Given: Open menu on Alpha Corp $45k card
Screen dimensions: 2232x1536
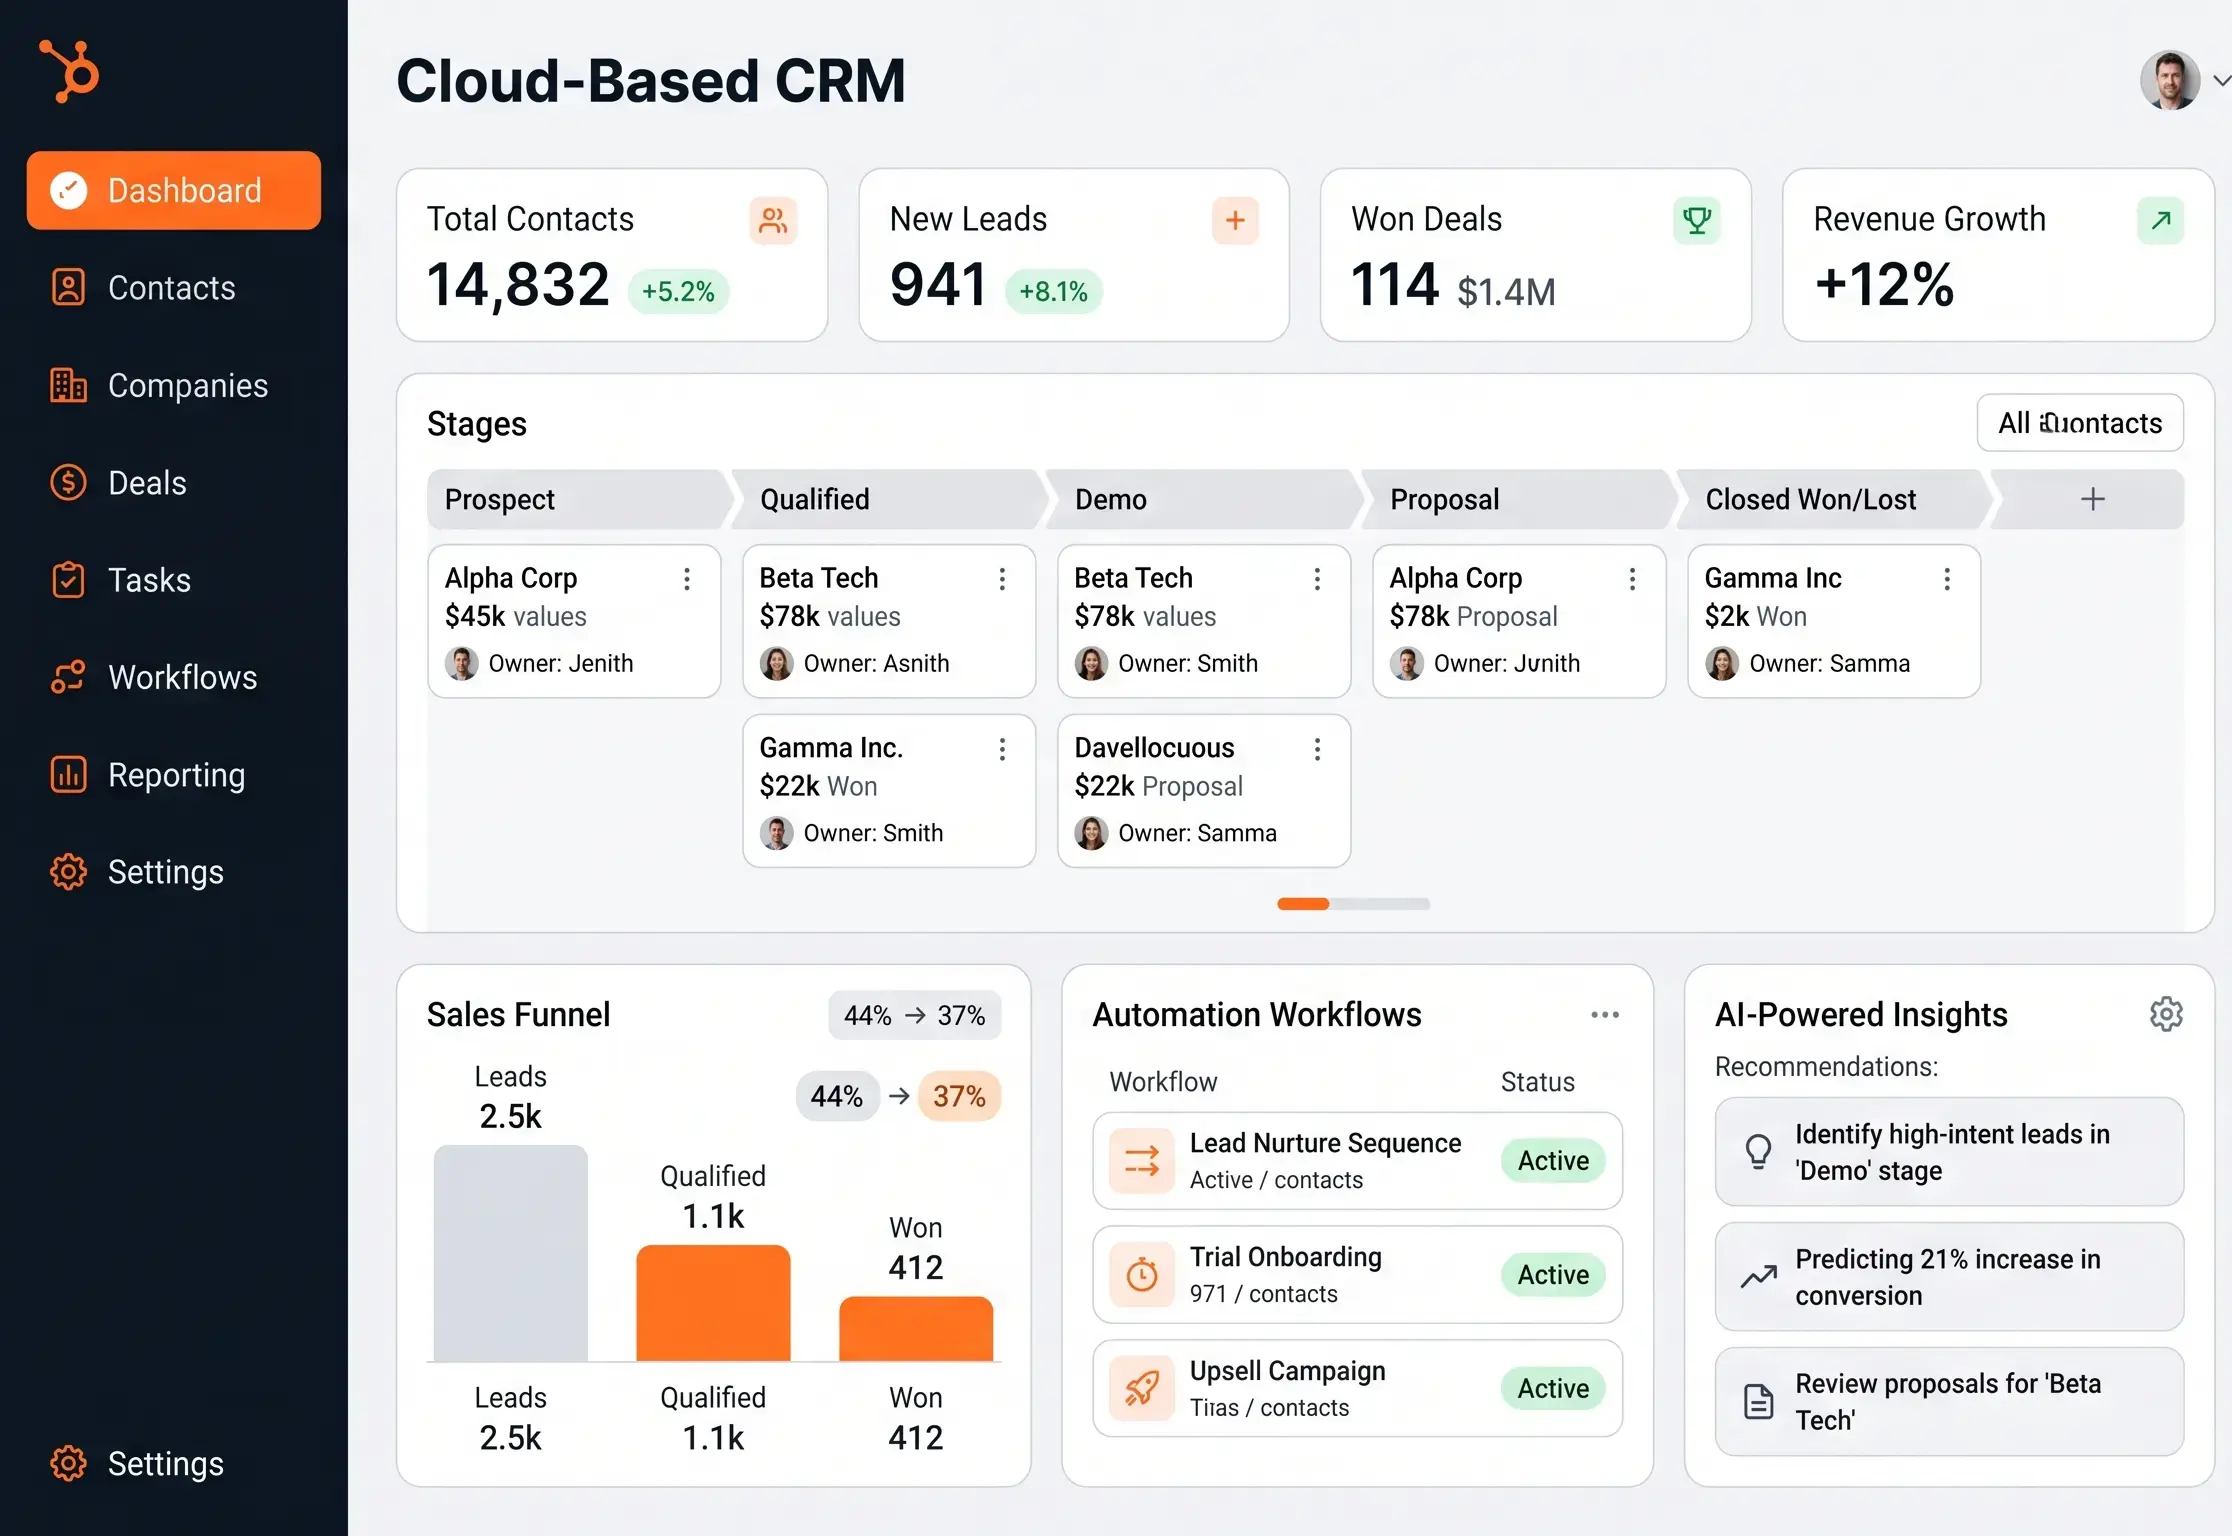Looking at the screenshot, I should pyautogui.click(x=687, y=579).
